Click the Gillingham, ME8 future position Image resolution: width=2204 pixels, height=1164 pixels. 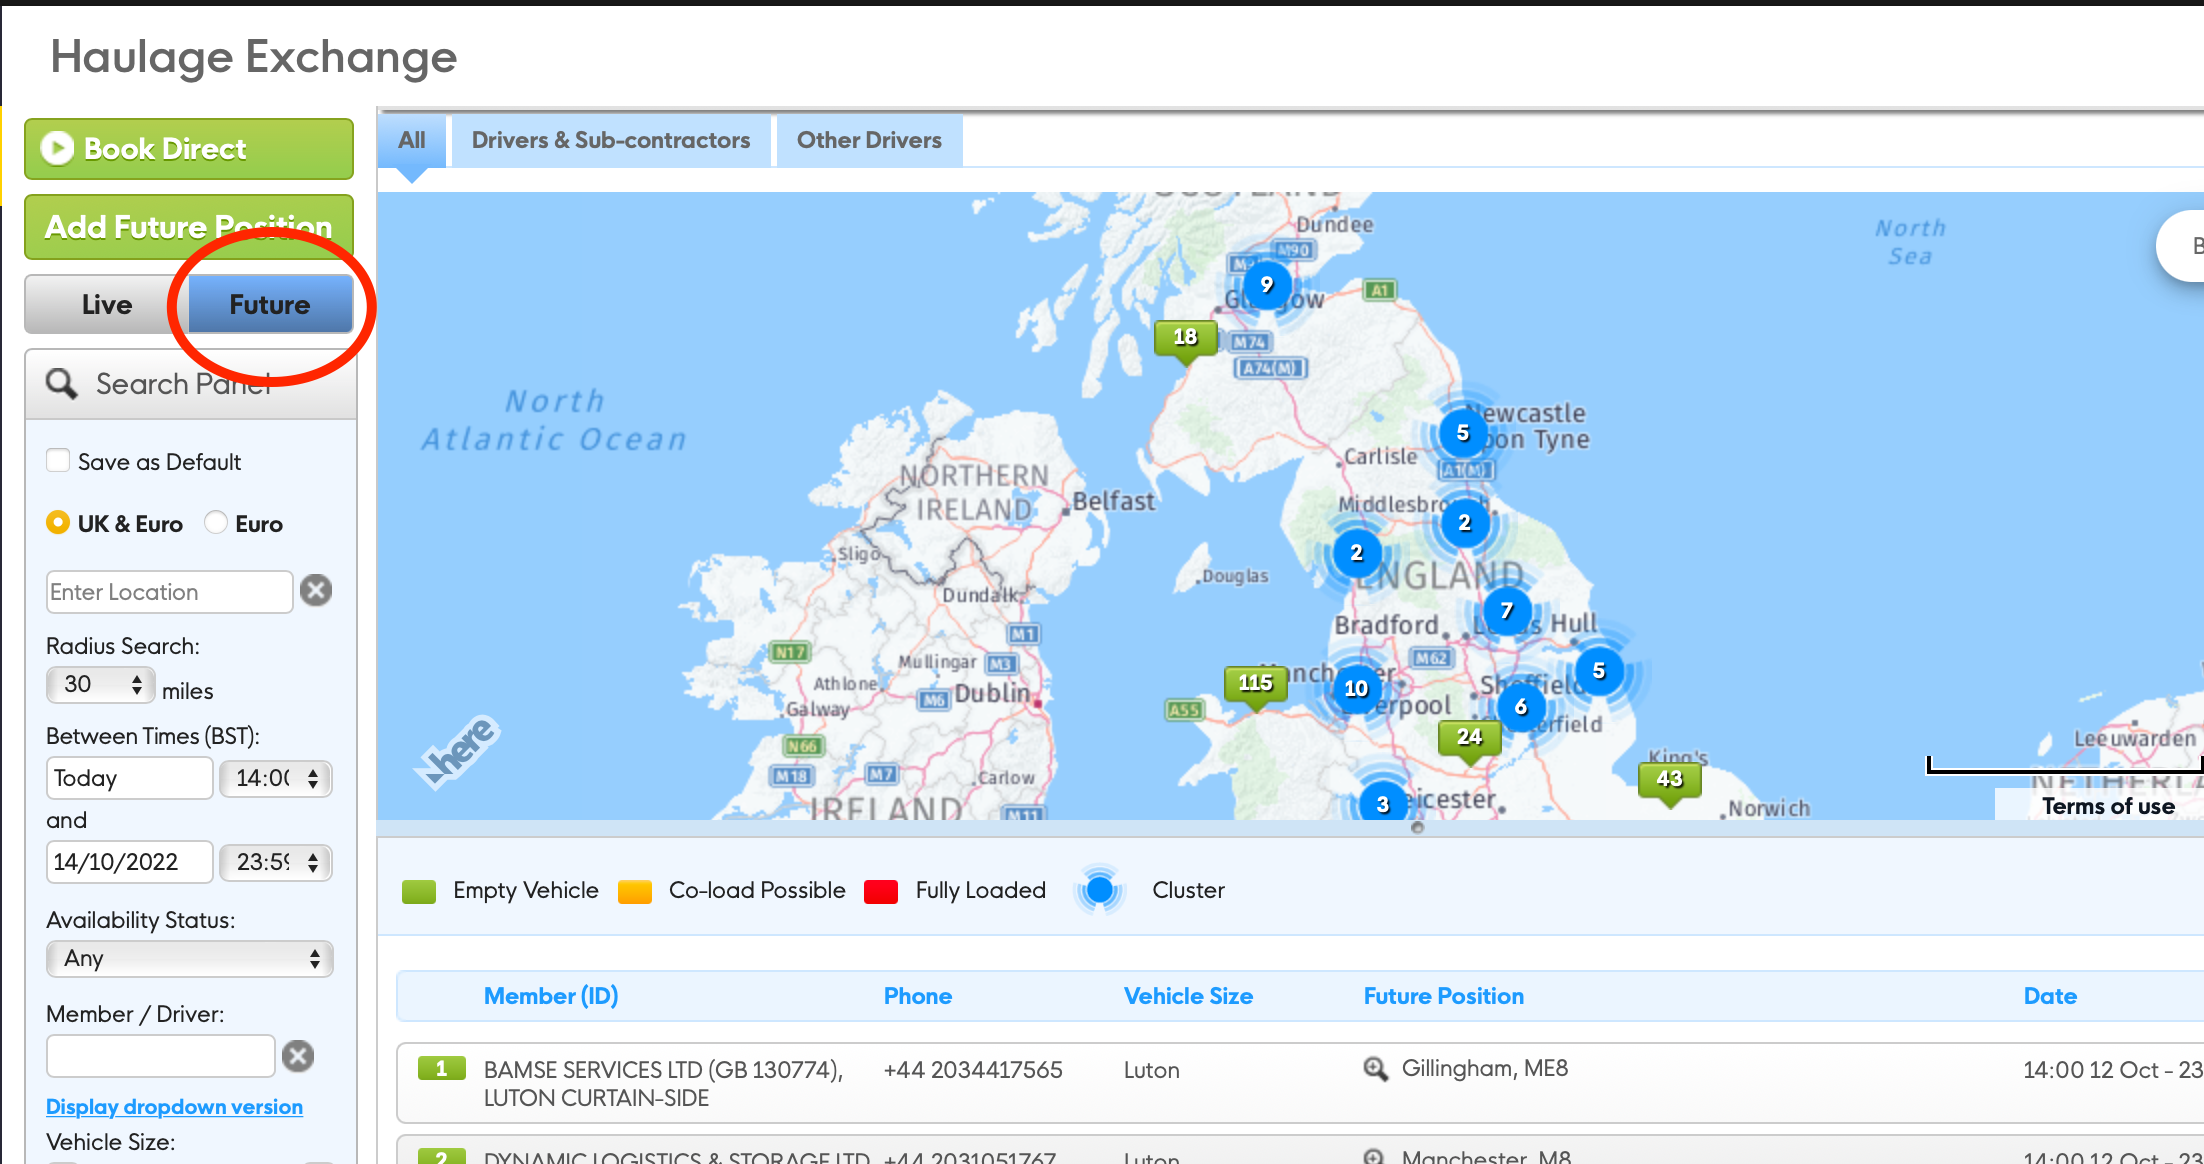point(1484,1069)
